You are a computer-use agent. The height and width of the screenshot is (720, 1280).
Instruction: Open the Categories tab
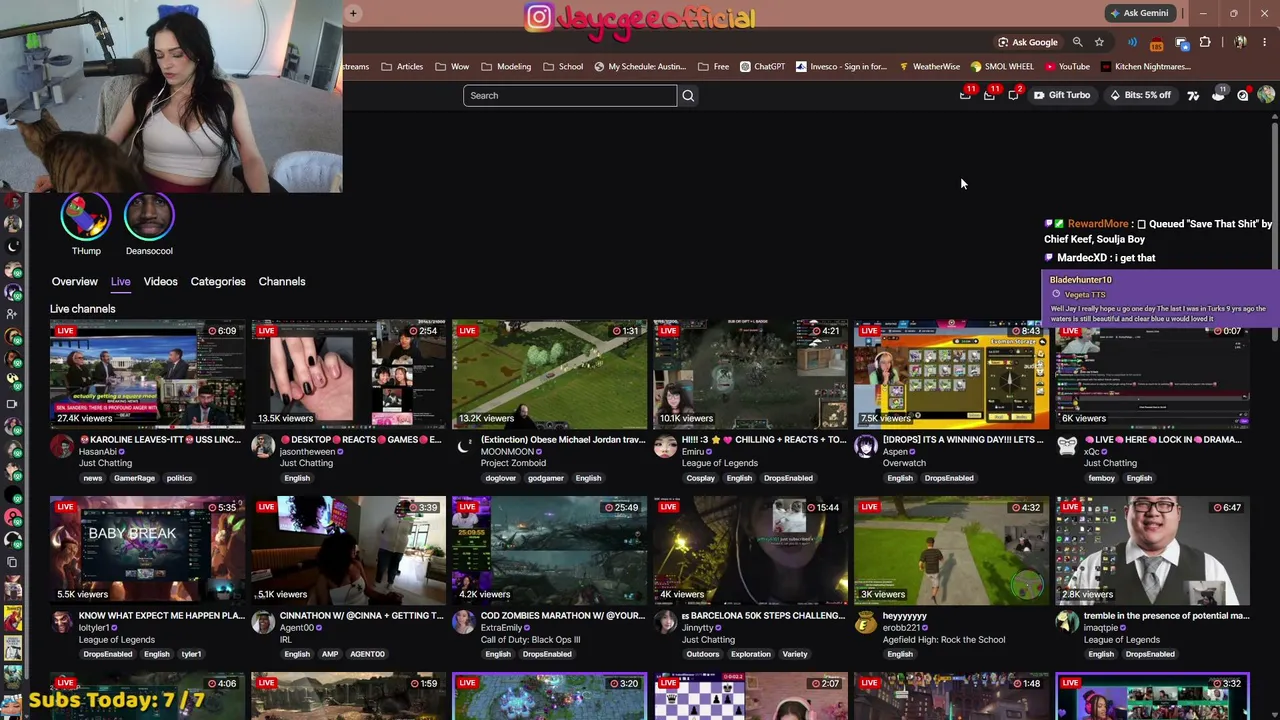pos(218,282)
